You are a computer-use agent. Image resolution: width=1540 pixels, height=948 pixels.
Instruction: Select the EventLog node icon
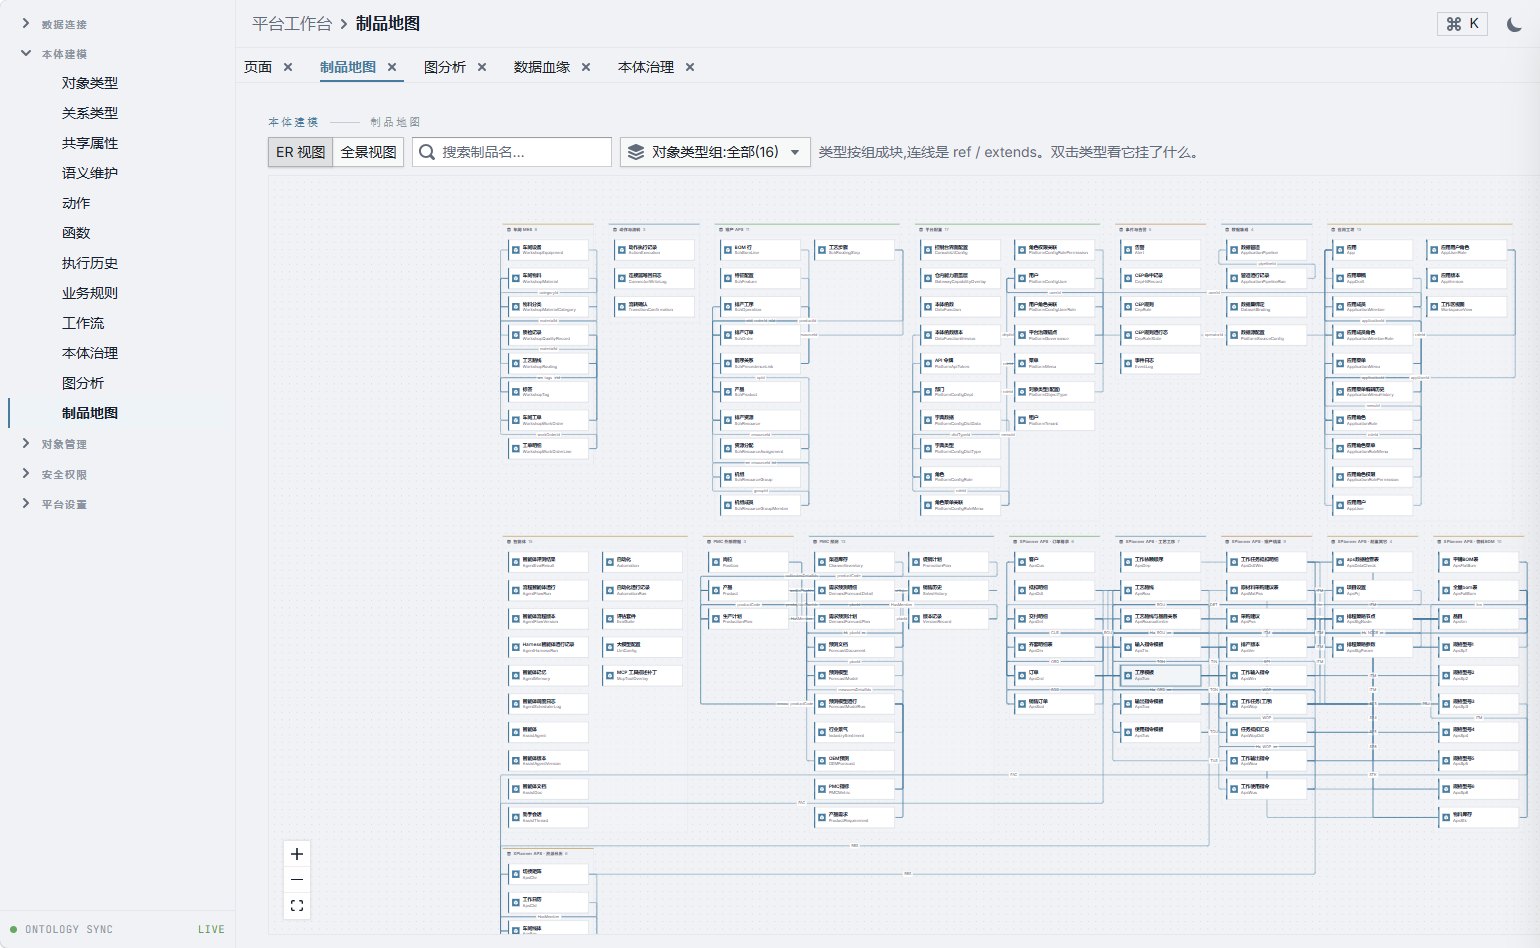[x=1128, y=363]
